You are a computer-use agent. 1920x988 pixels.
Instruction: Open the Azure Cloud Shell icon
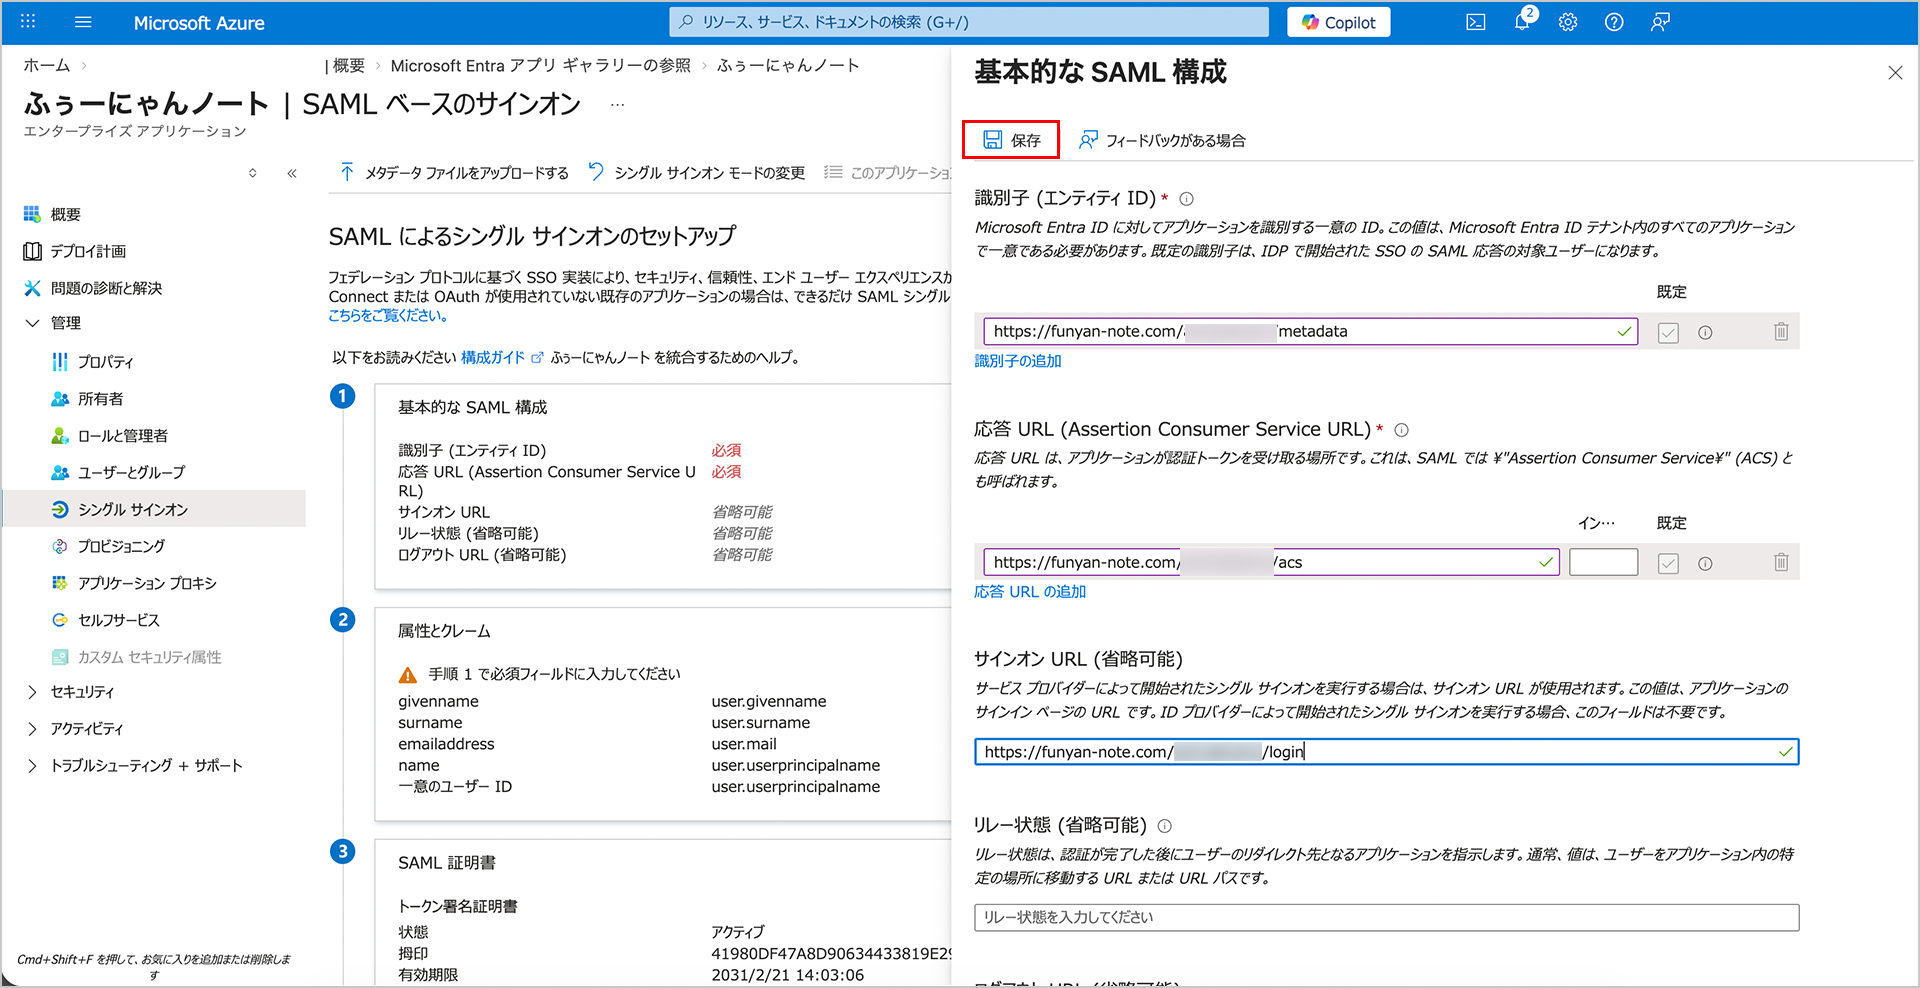tap(1475, 22)
